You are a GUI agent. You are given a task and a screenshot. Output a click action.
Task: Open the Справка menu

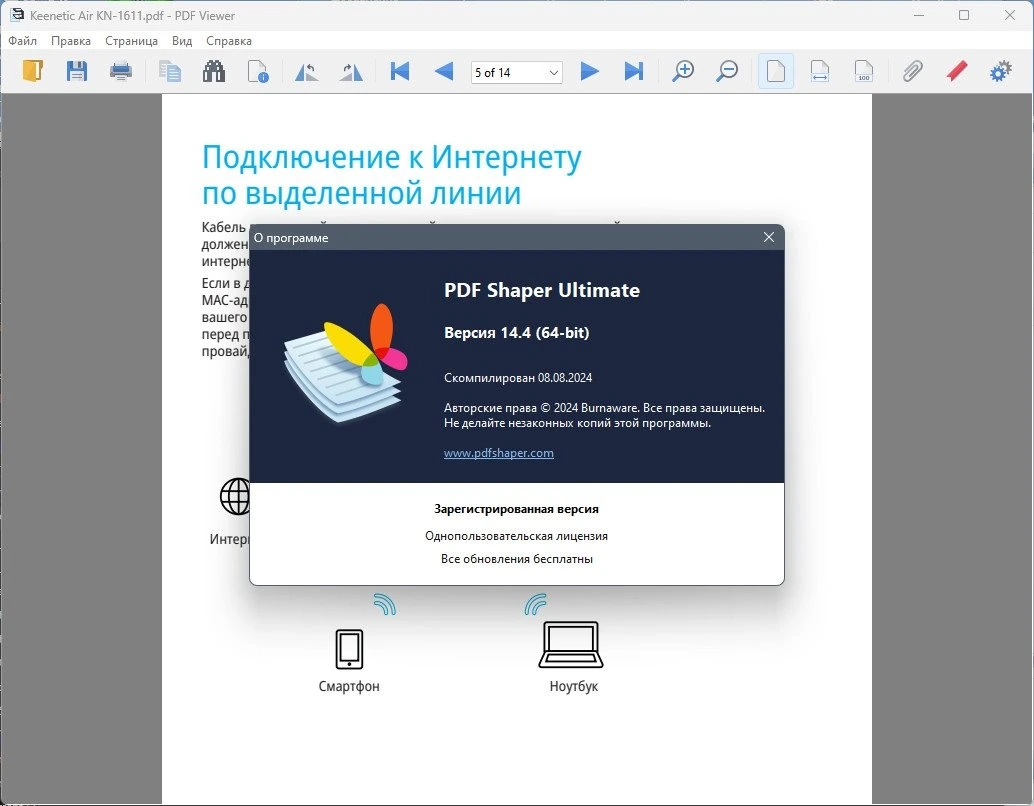pyautogui.click(x=229, y=41)
